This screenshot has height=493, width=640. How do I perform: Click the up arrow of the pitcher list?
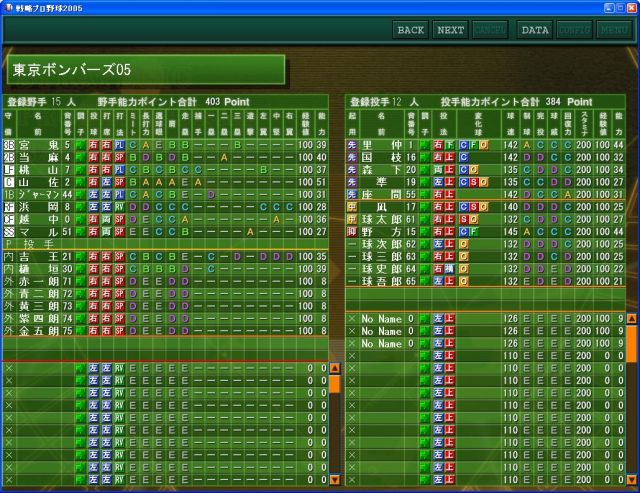(631, 318)
